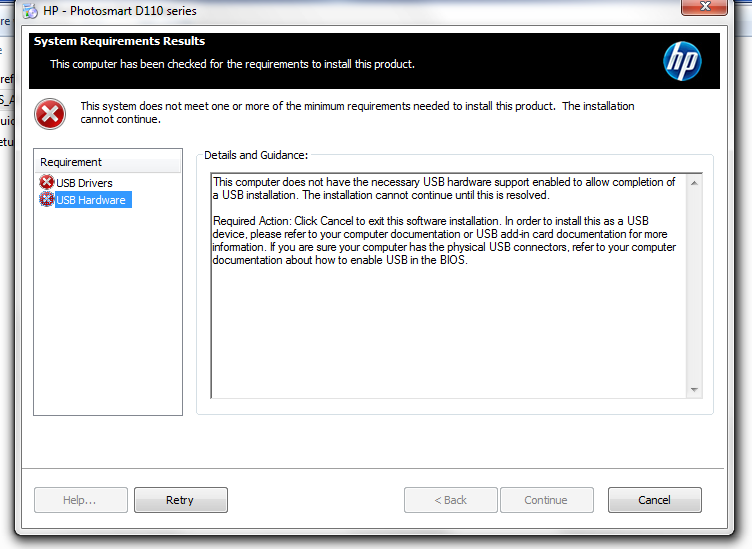Click the 'Details and Guidance:' label

(x=256, y=155)
